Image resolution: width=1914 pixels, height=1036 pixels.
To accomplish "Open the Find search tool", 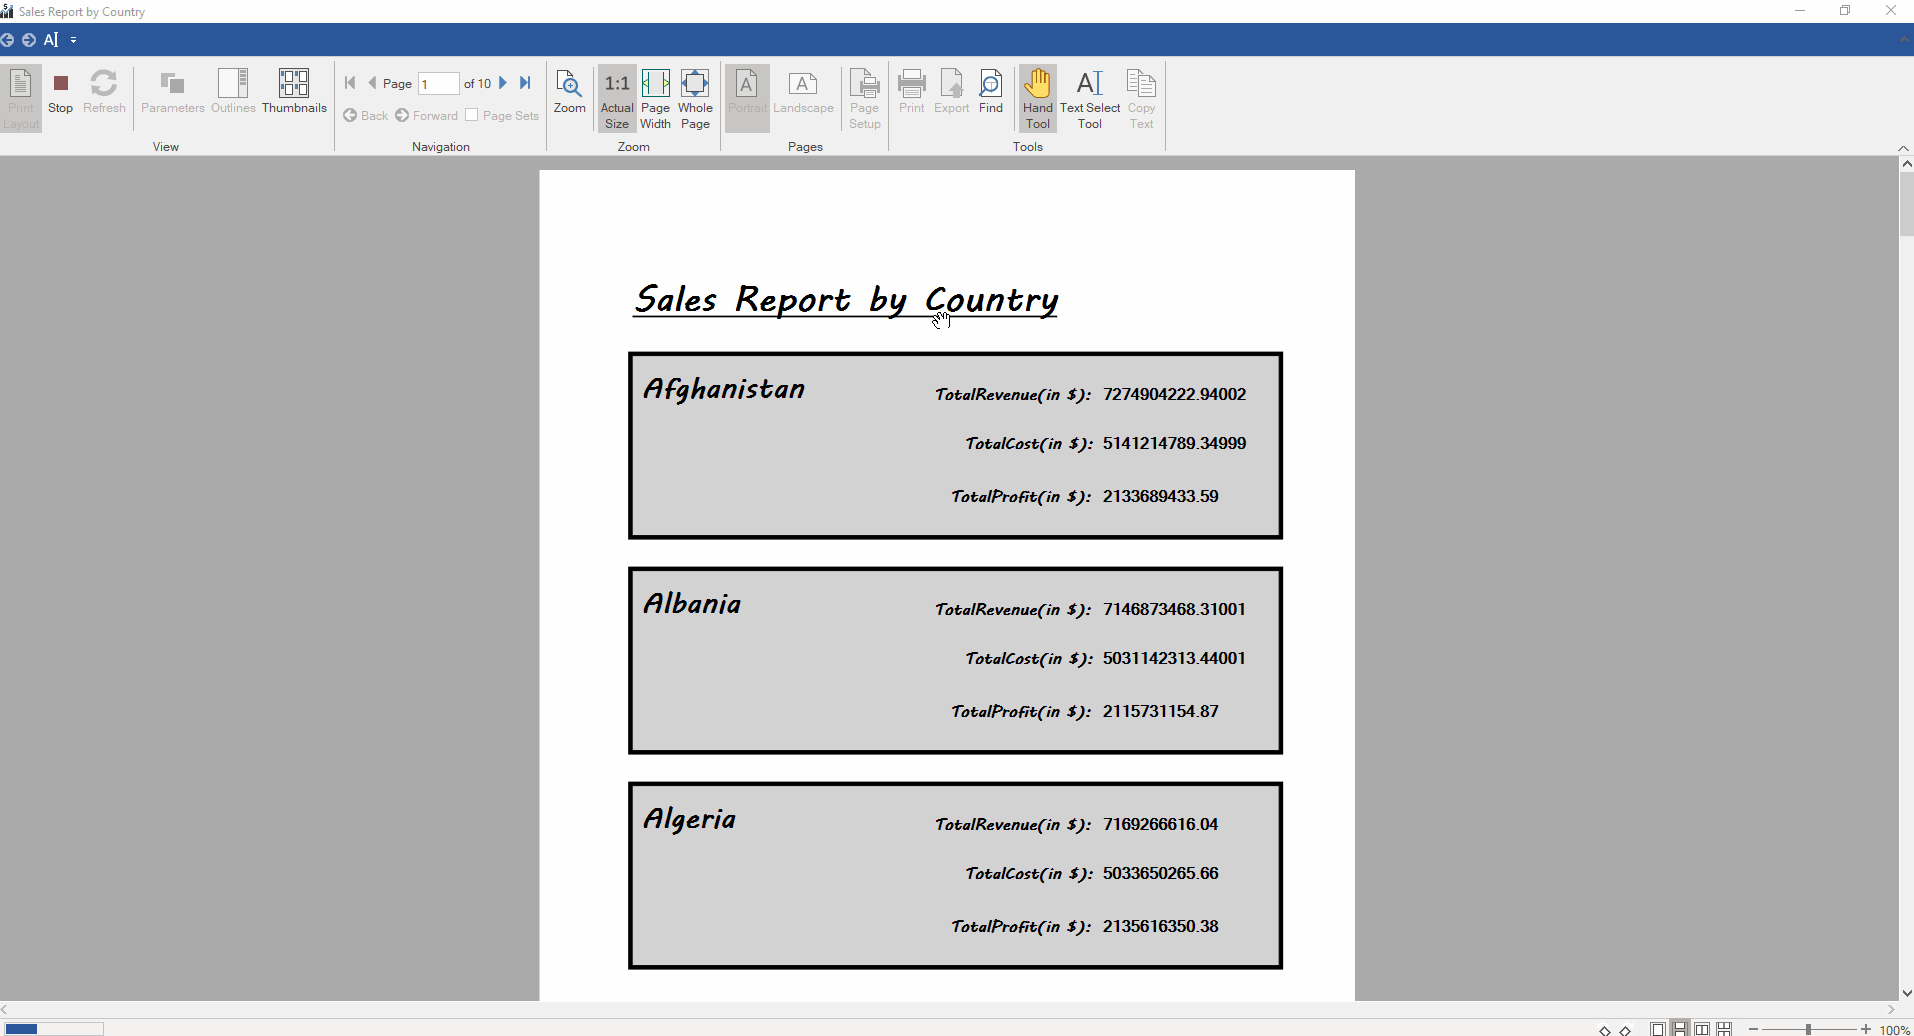I will [990, 93].
